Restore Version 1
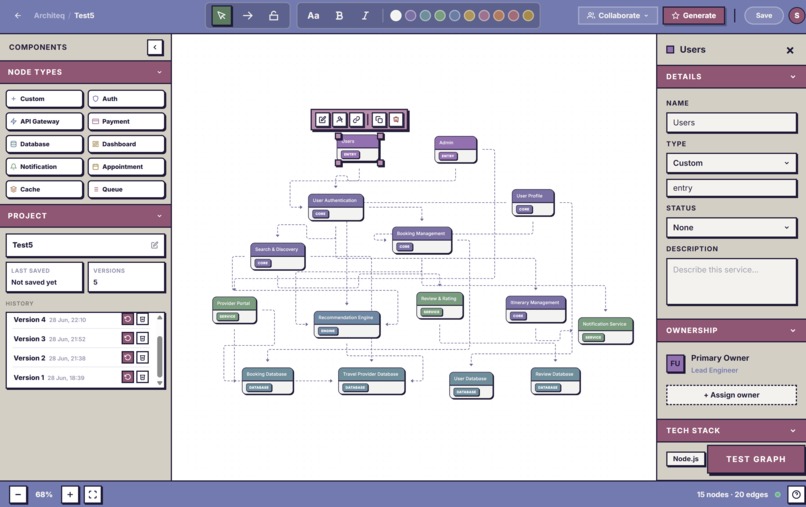806x507 pixels. (127, 377)
